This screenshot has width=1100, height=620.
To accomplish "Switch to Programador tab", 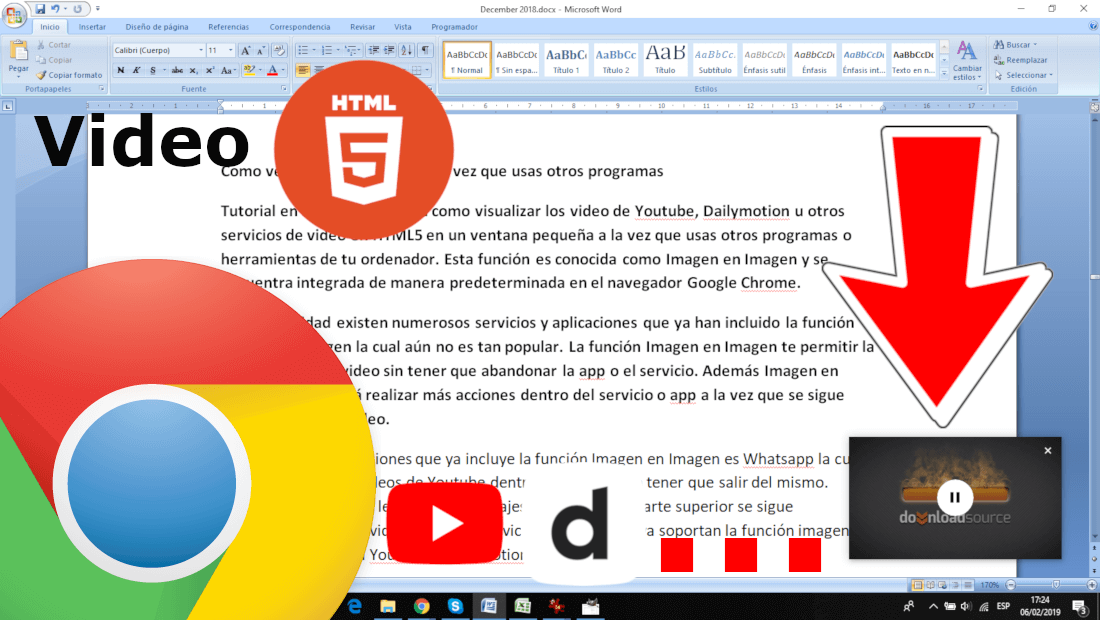I will 454,27.
